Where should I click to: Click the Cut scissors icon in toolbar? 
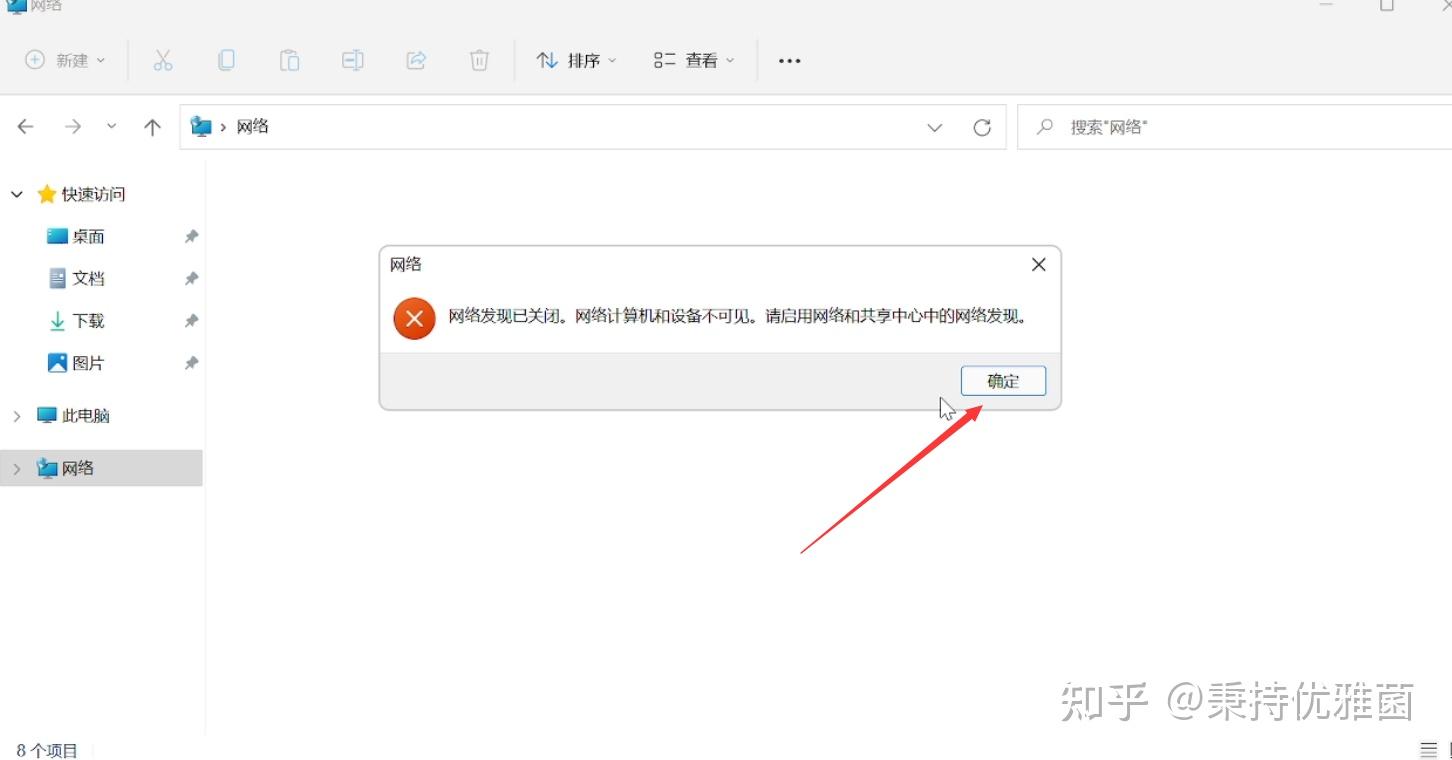point(163,60)
